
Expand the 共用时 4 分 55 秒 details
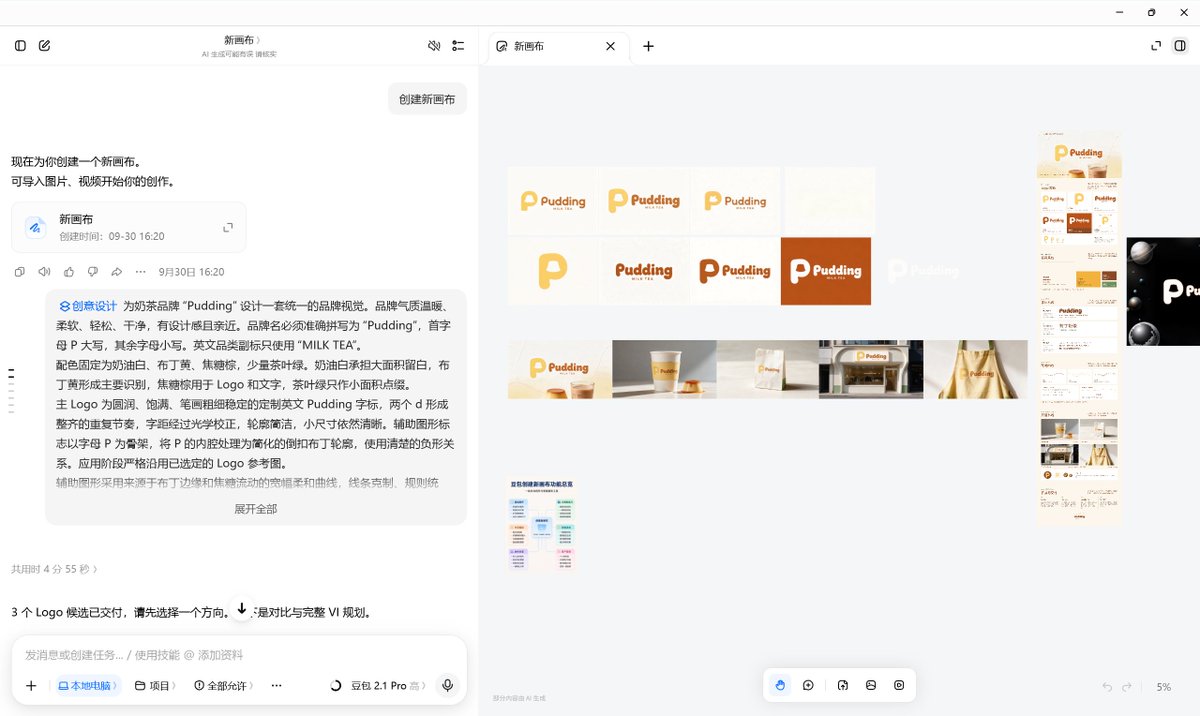tap(54, 569)
